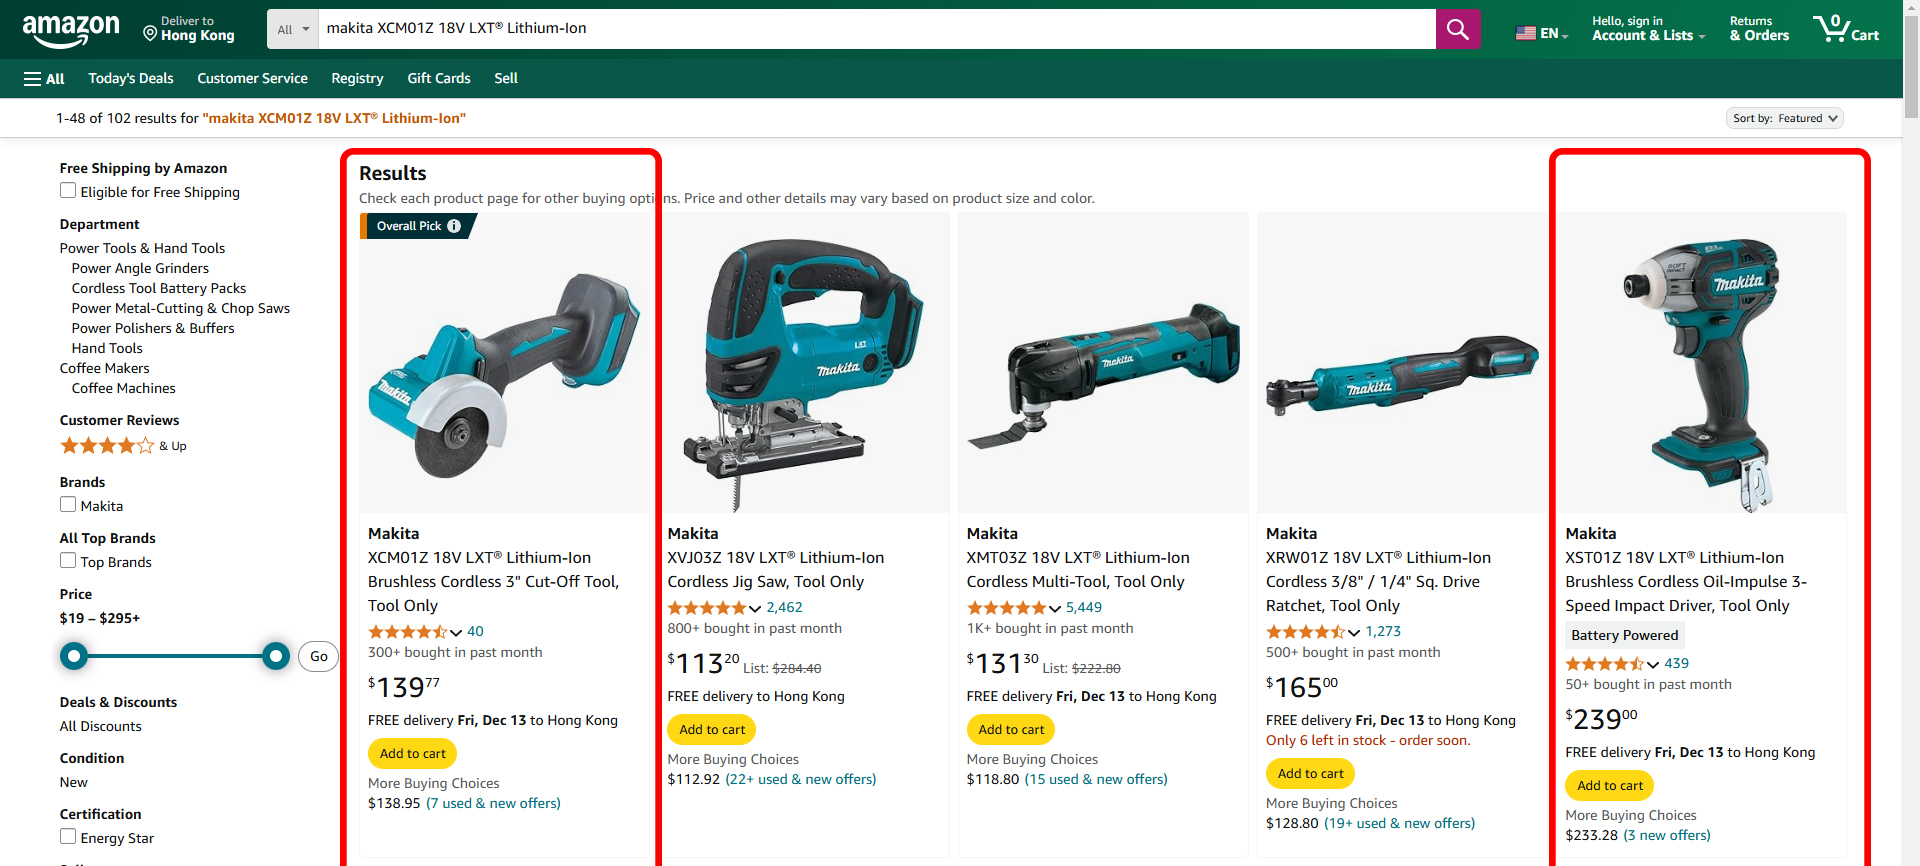
Task: Expand rating chevron for XVJ03Z Jig Saw
Action: pyautogui.click(x=755, y=609)
